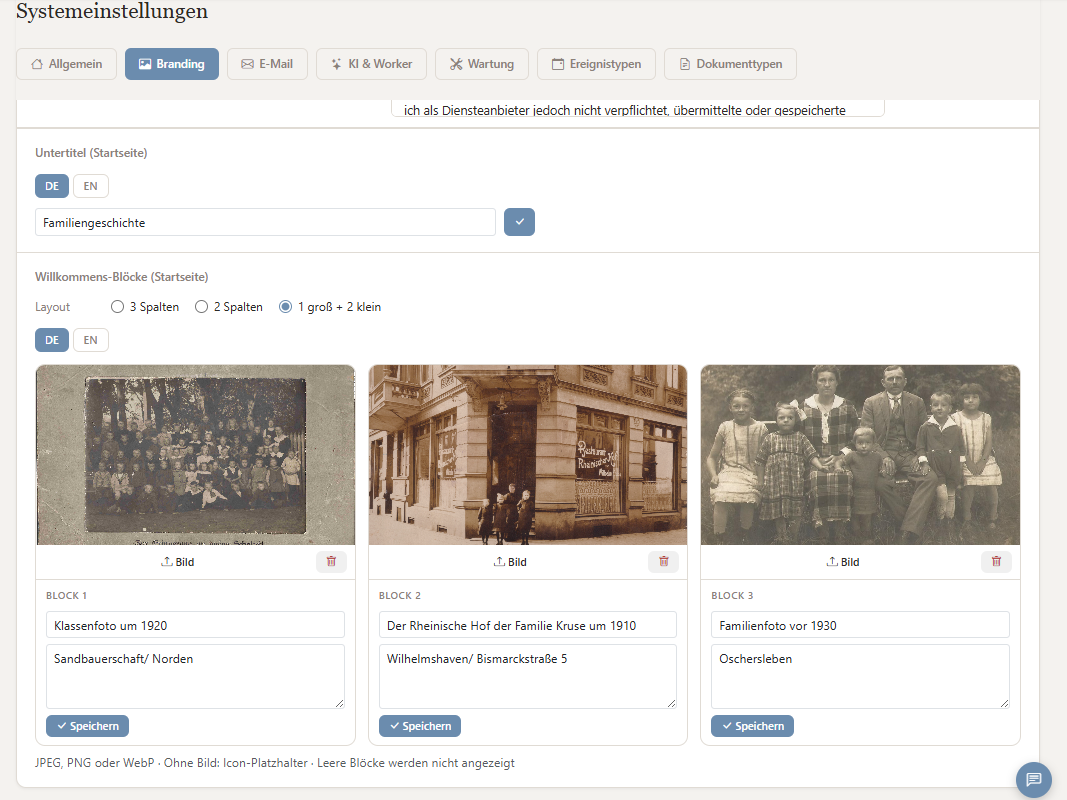Click the Oschersleben description box

point(860,676)
